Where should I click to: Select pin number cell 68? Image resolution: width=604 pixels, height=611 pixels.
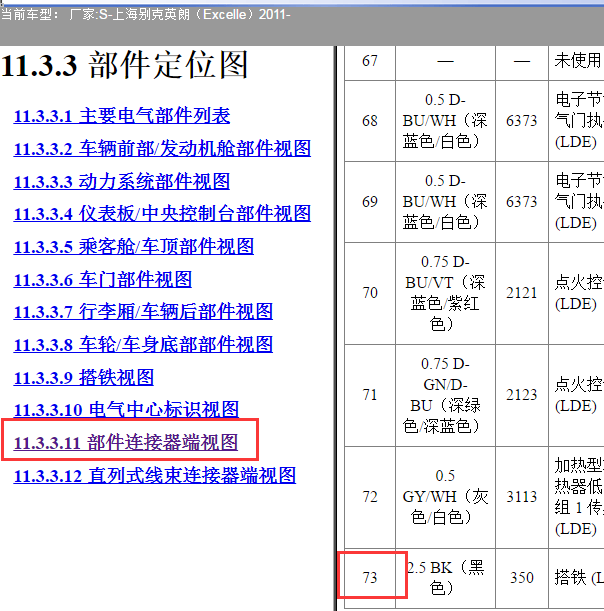tap(370, 121)
